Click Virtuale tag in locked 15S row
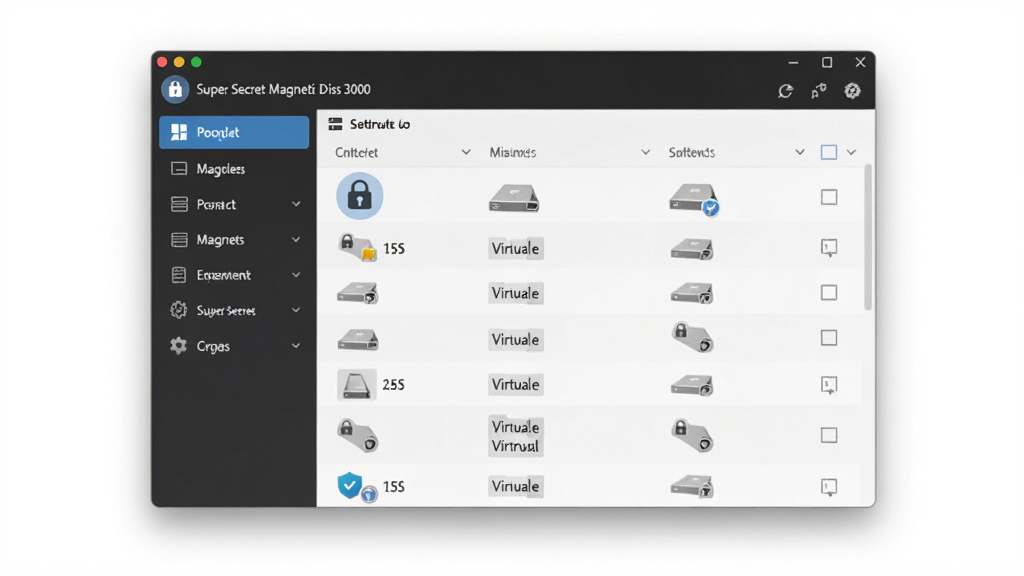This screenshot has height=576, width=1024. point(515,249)
